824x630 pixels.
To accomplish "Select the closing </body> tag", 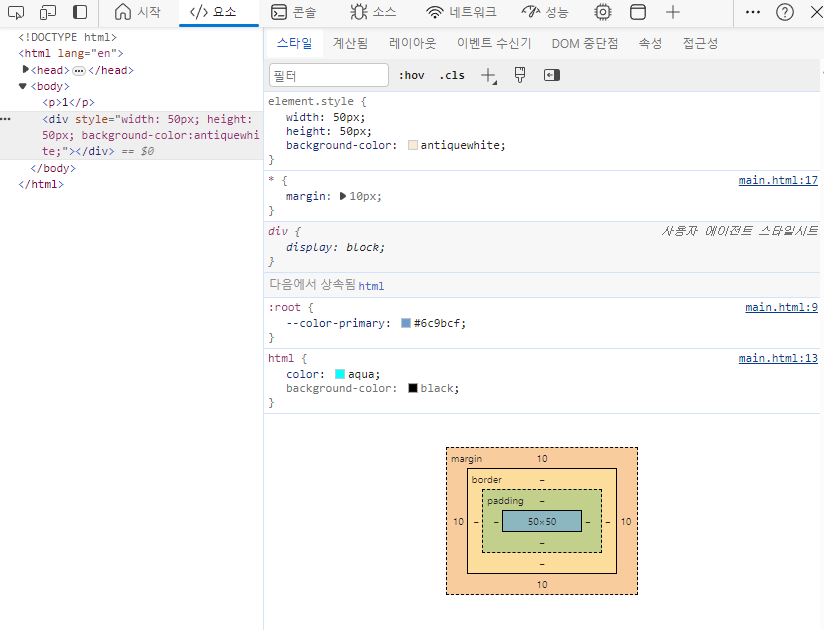I will pos(53,168).
